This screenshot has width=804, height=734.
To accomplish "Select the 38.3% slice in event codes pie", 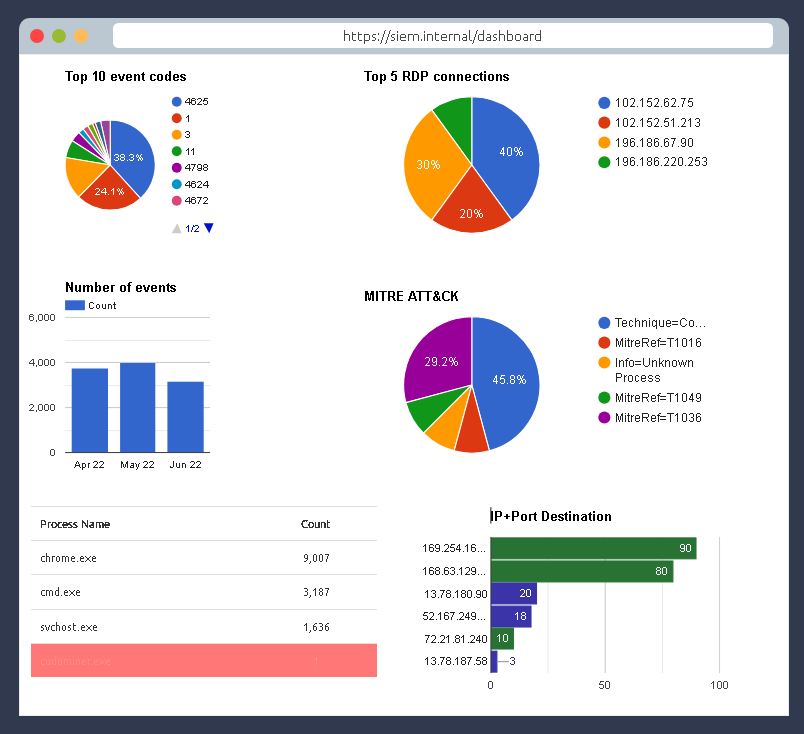I will 132,157.
